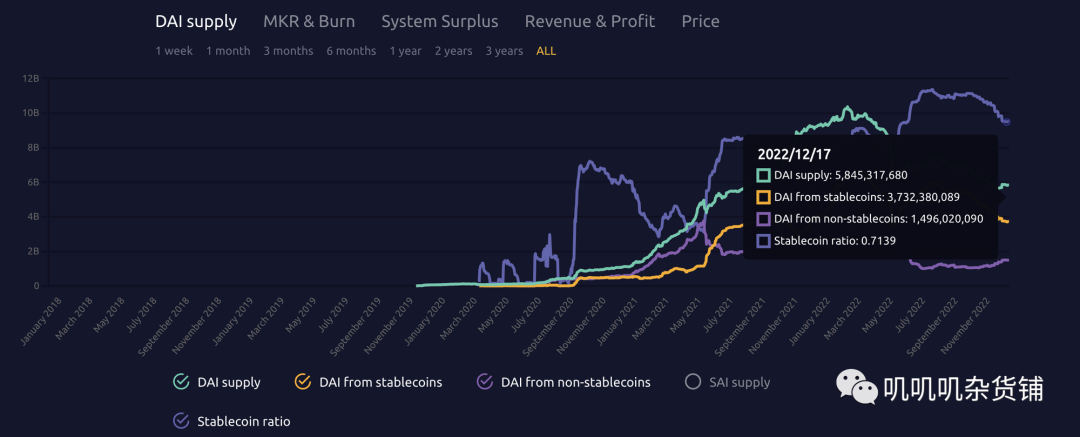Toggle DAI from non-stablecoins legend checkmark
Viewport: 1080px width, 437px height.
click(x=485, y=381)
